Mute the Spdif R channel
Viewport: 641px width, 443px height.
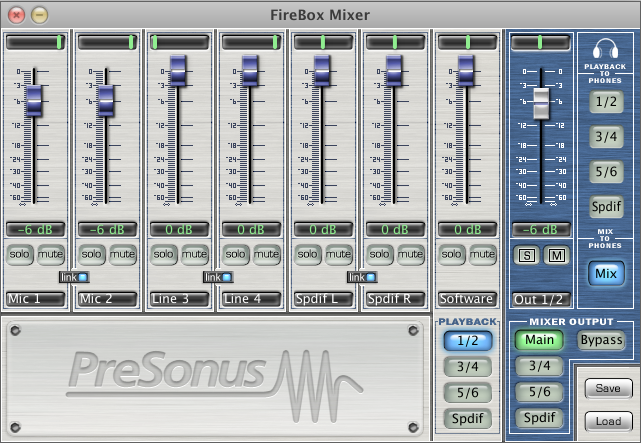point(410,255)
